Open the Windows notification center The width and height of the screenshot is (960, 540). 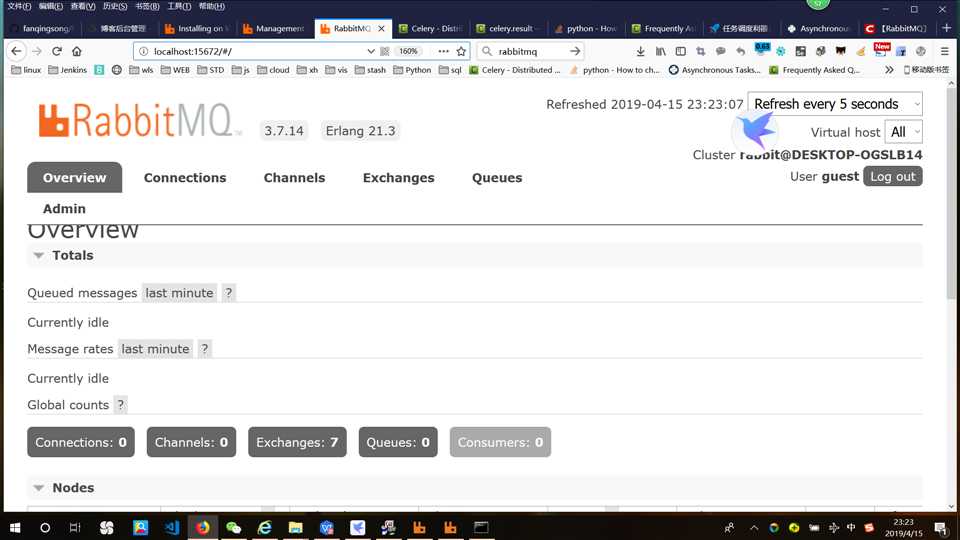(x=941, y=527)
